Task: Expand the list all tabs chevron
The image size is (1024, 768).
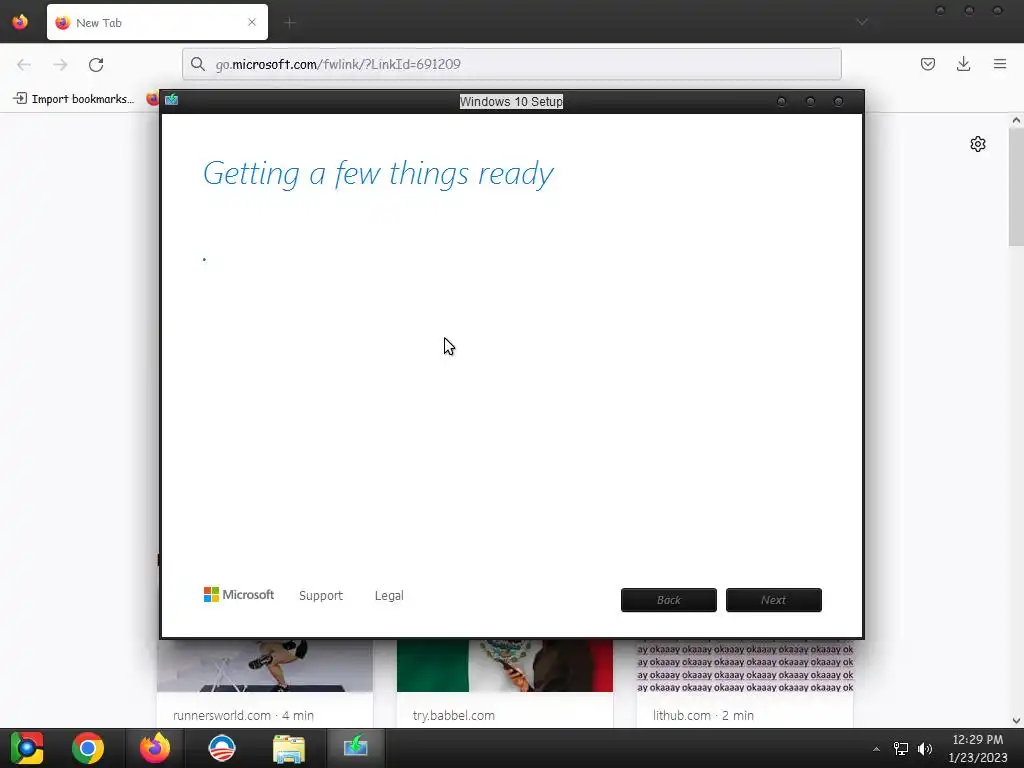Action: [862, 22]
